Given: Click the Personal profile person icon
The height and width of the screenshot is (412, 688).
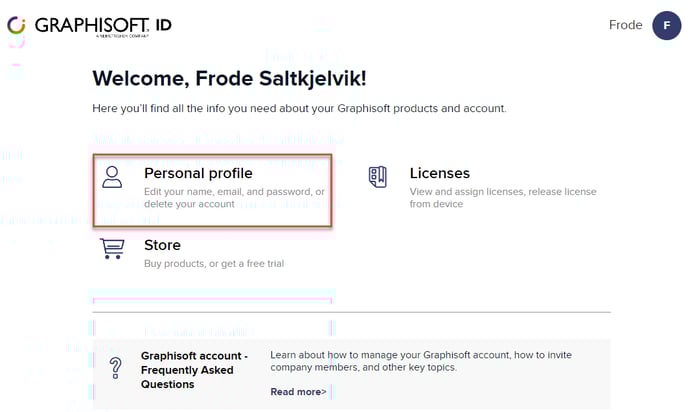Looking at the screenshot, I should [x=112, y=177].
